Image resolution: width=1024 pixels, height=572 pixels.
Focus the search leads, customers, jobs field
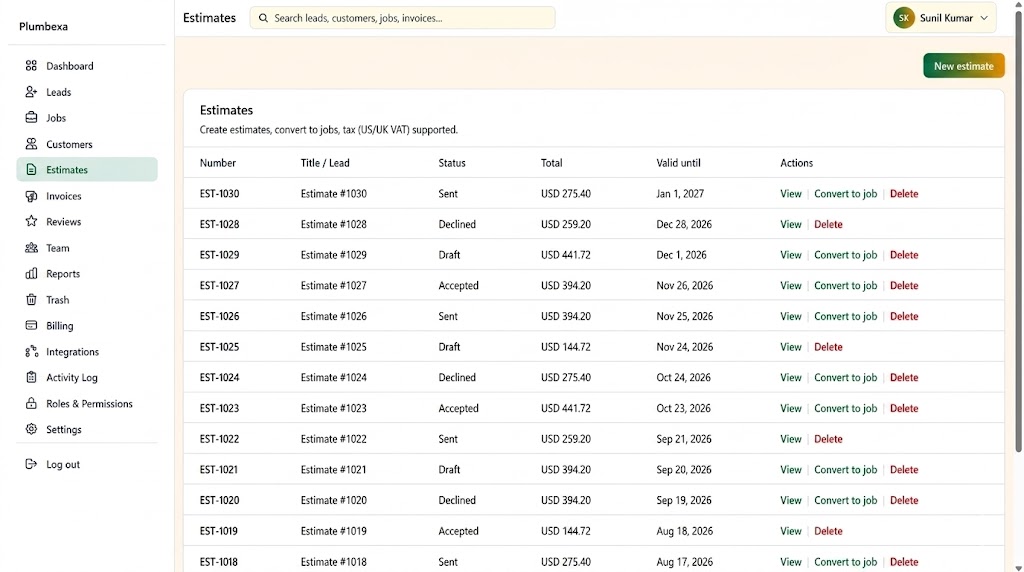click(402, 18)
